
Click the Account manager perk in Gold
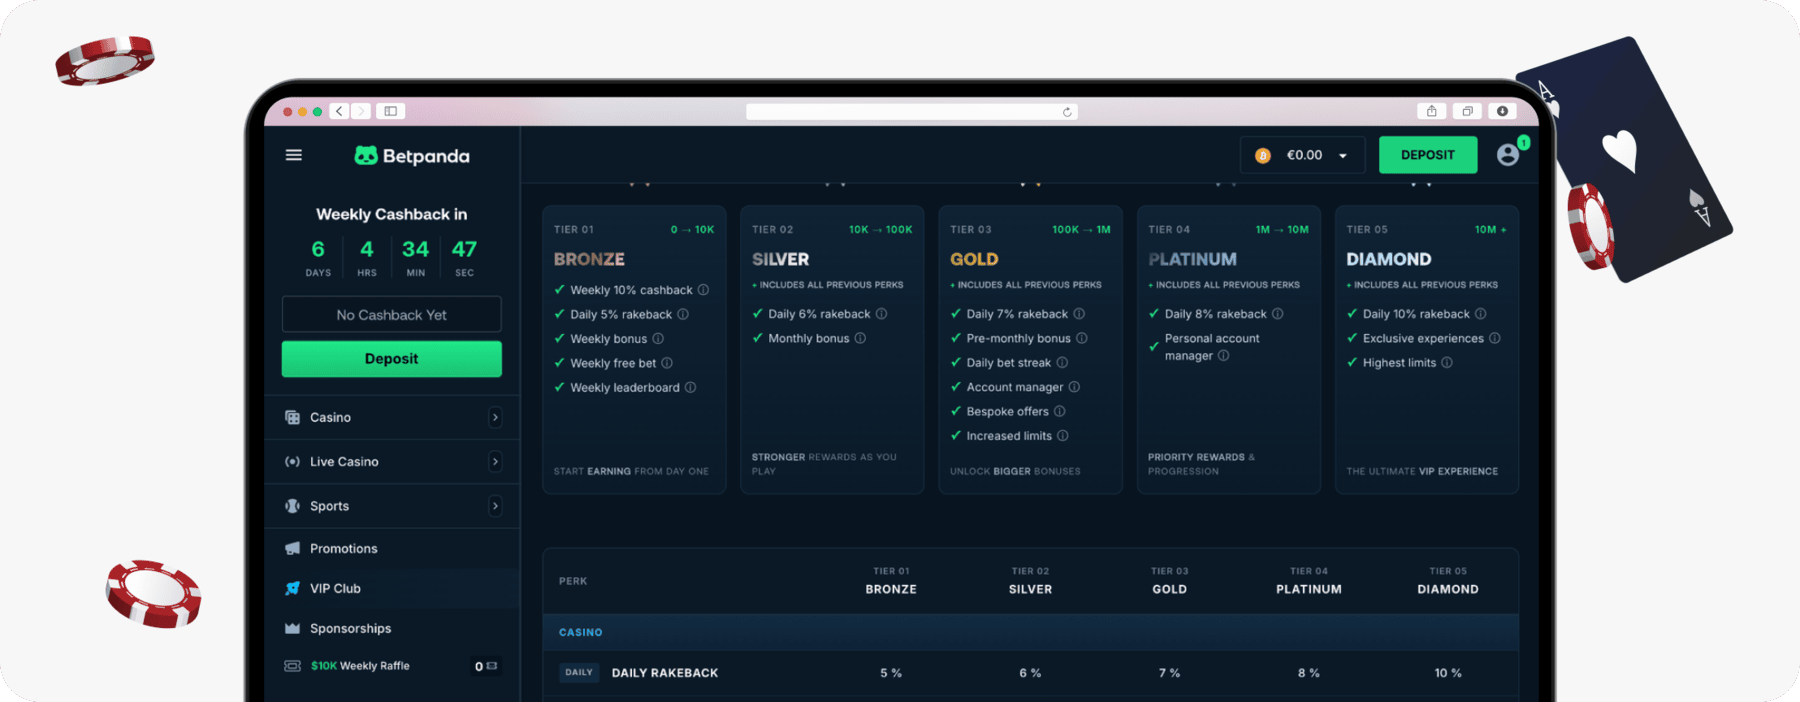click(1015, 387)
